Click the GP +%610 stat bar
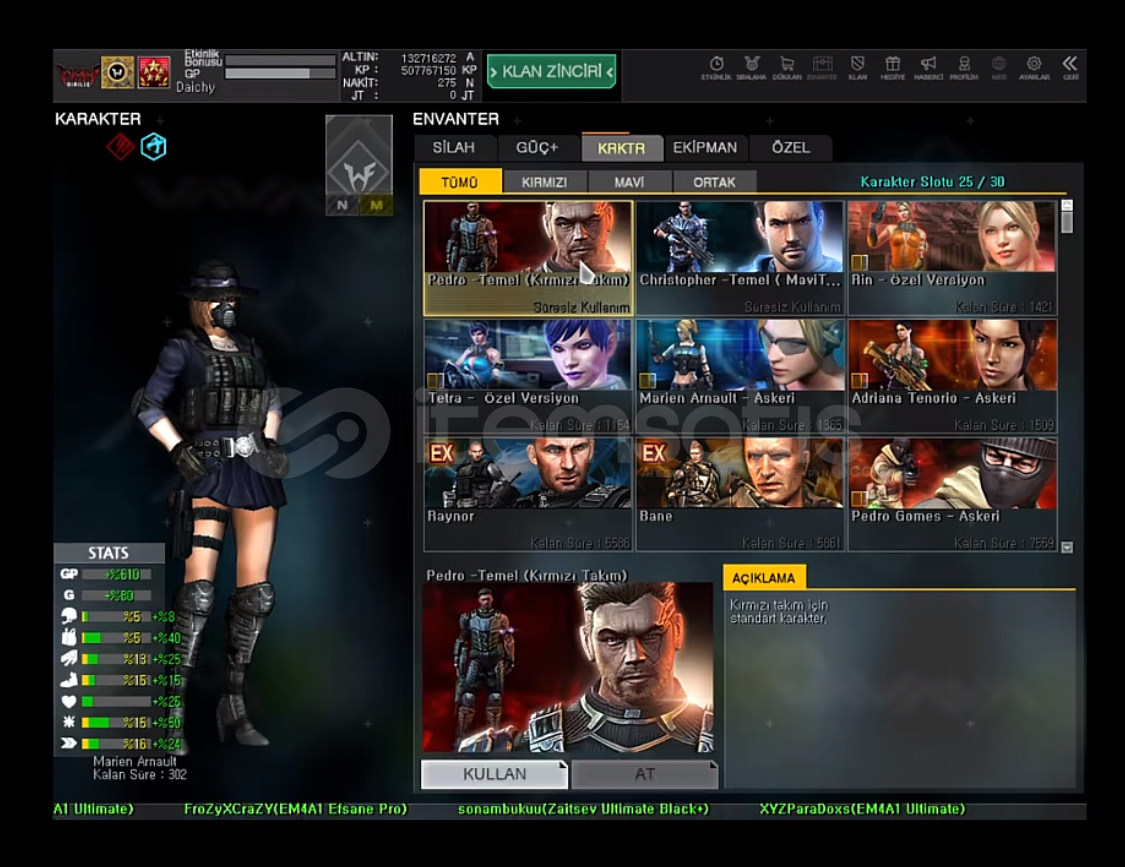Image resolution: width=1125 pixels, height=867 pixels. 117,574
